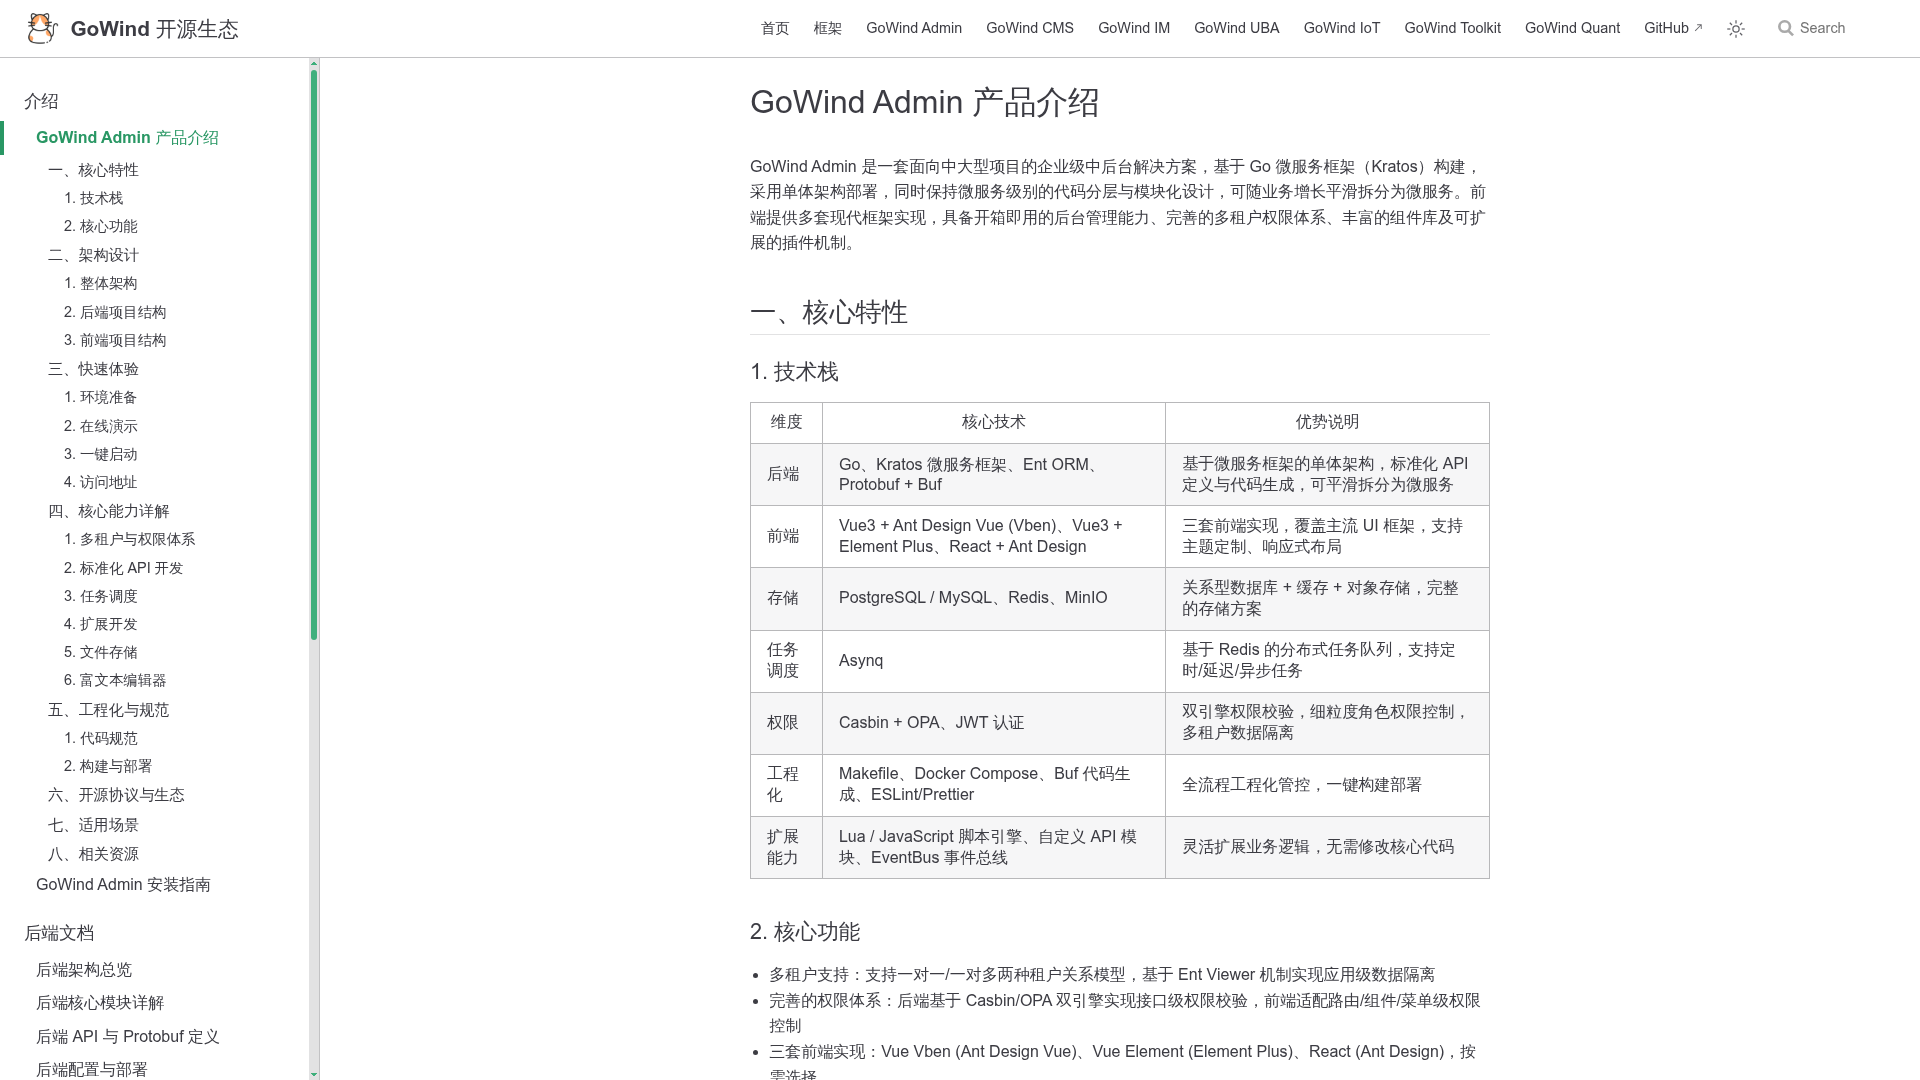Viewport: 1920px width, 1080px height.
Task: Open 2. 在线演示 sidebar link
Action: (100, 426)
